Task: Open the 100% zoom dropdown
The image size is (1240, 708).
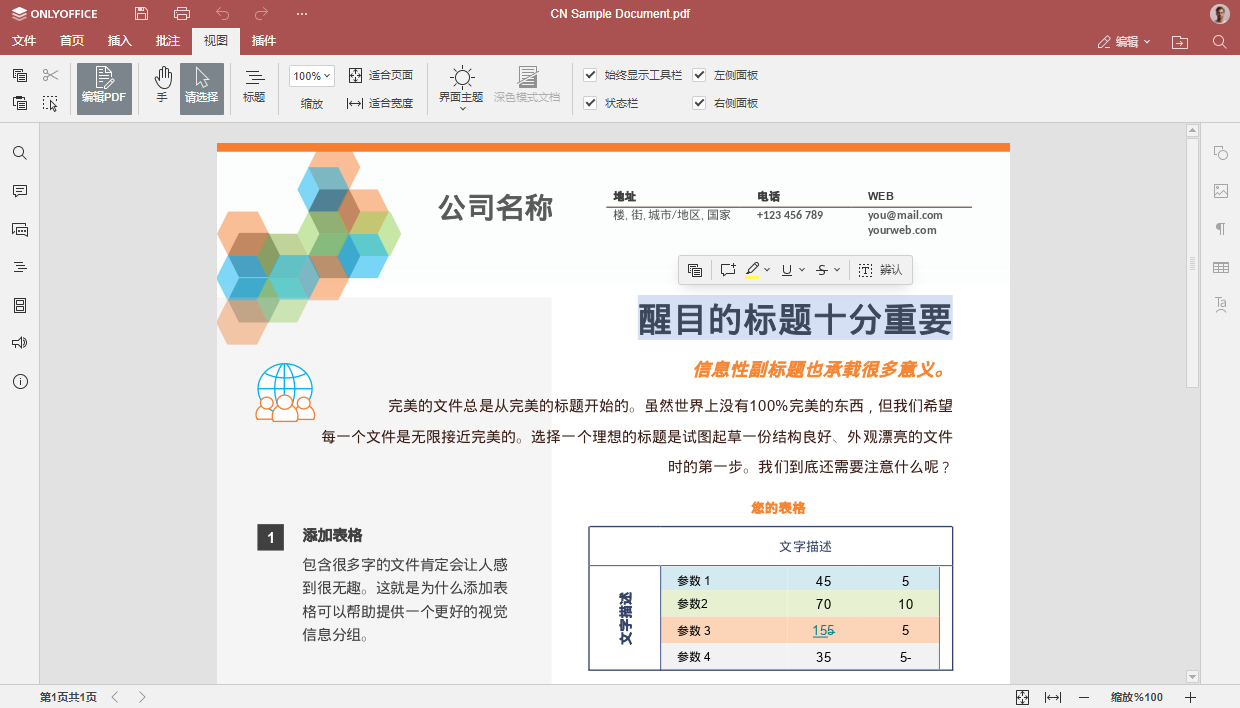Action: click(312, 76)
